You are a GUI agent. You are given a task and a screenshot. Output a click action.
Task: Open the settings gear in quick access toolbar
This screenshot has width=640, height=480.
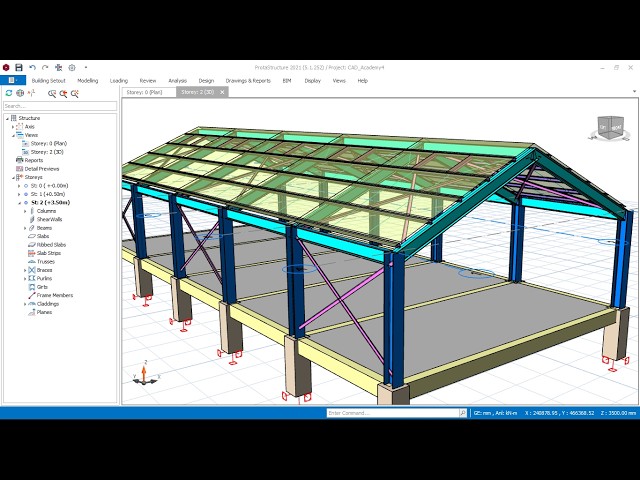(72, 67)
